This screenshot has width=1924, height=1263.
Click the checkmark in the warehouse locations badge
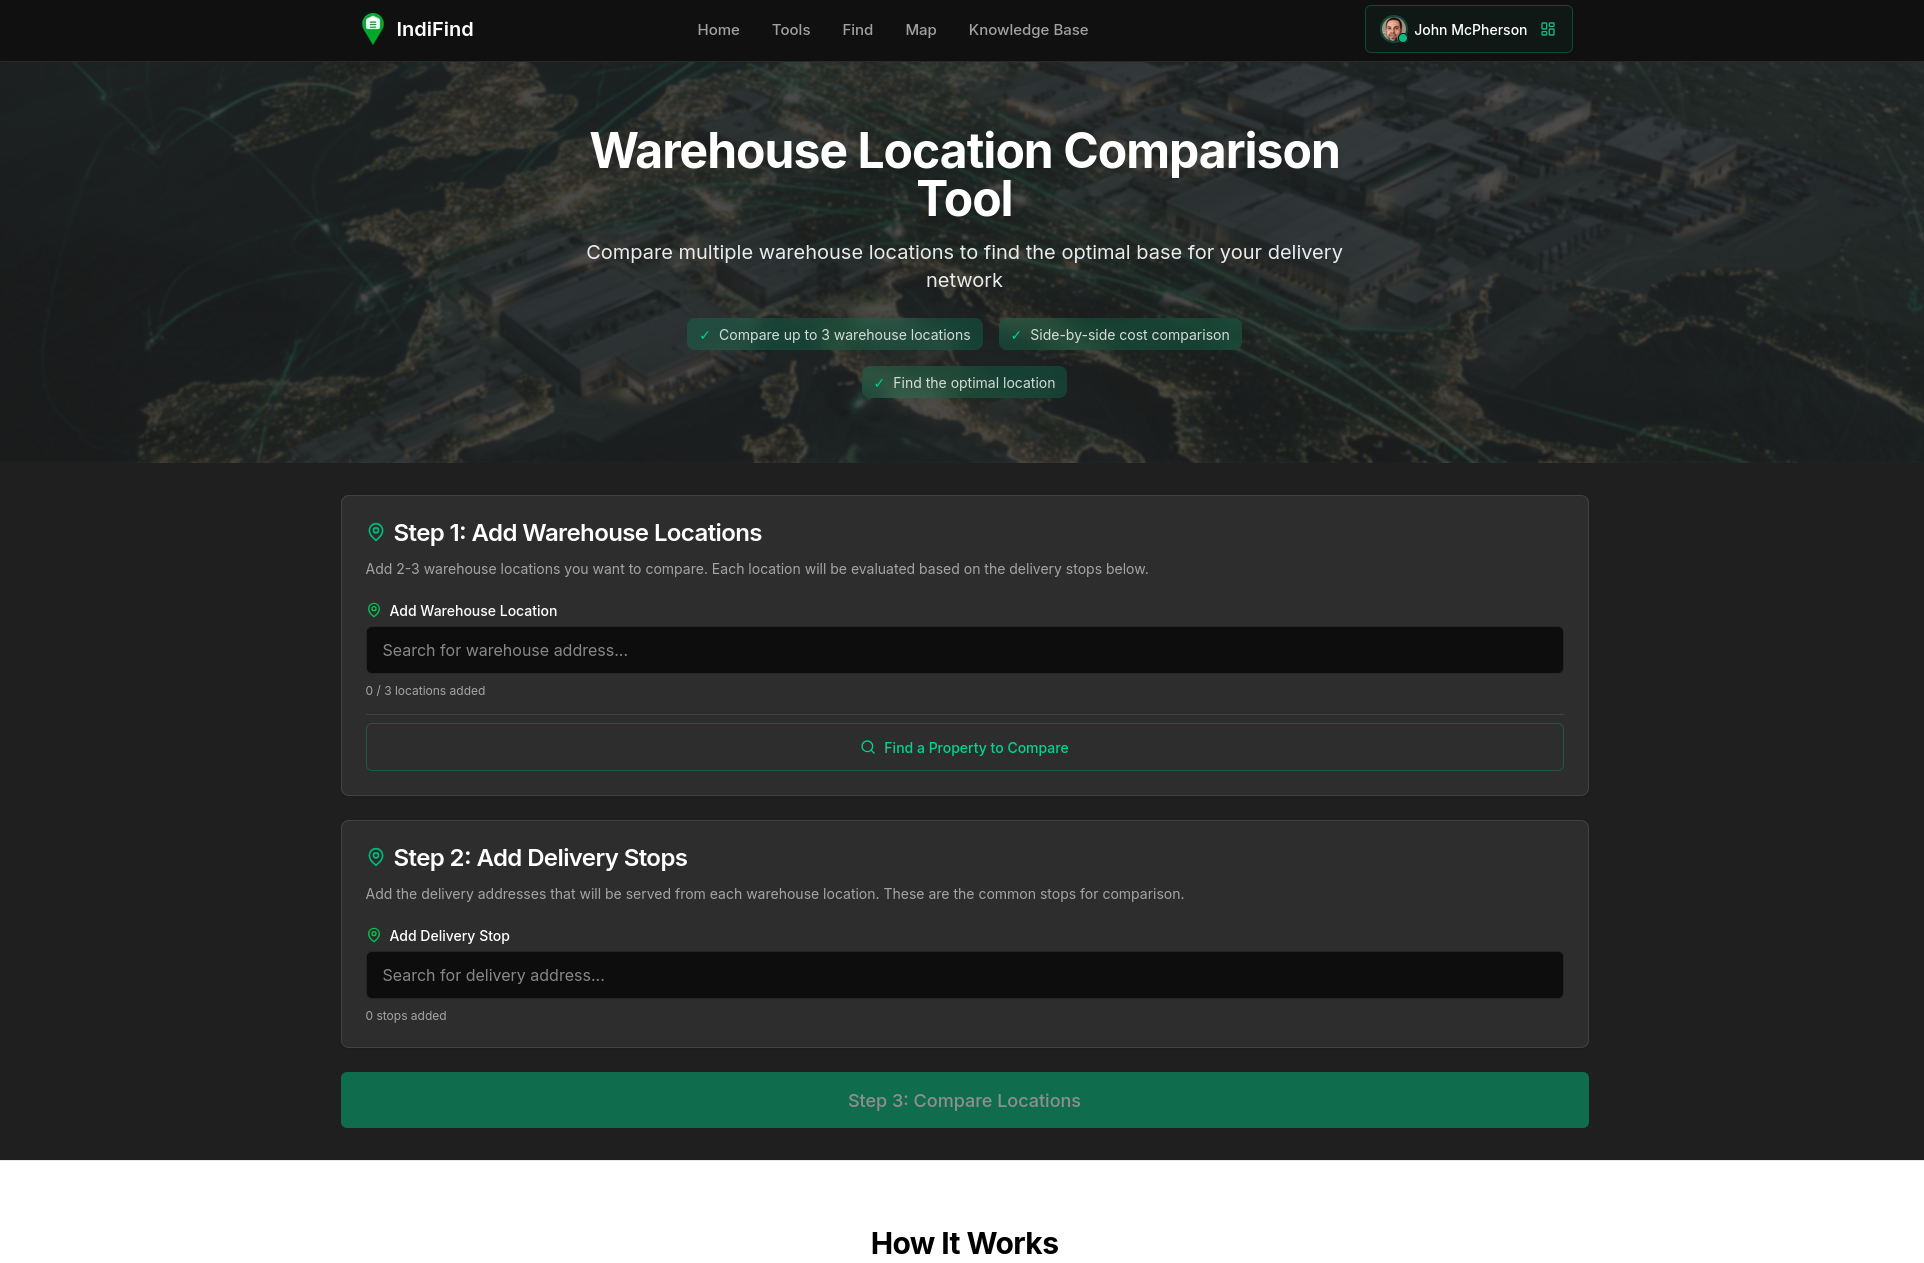point(705,334)
